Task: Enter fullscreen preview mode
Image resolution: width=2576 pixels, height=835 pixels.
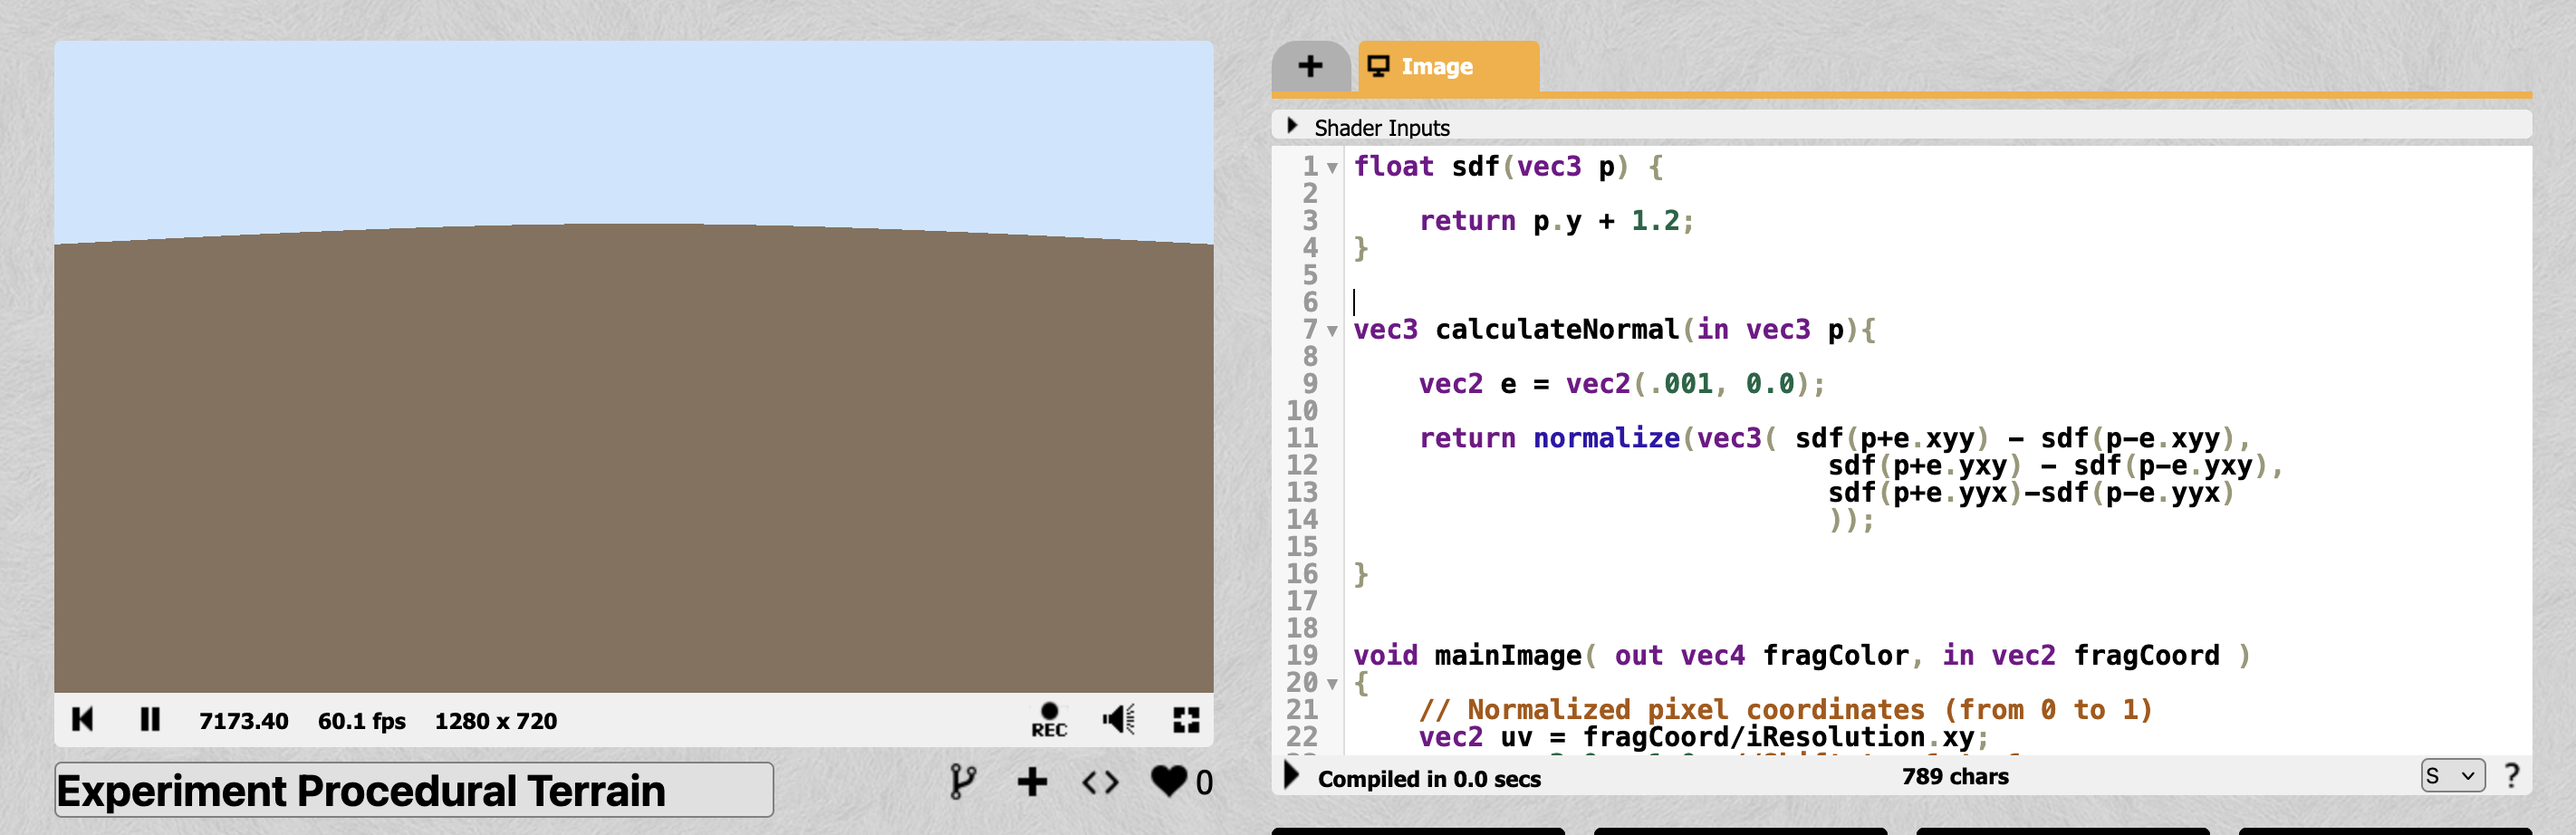Action: (1186, 719)
